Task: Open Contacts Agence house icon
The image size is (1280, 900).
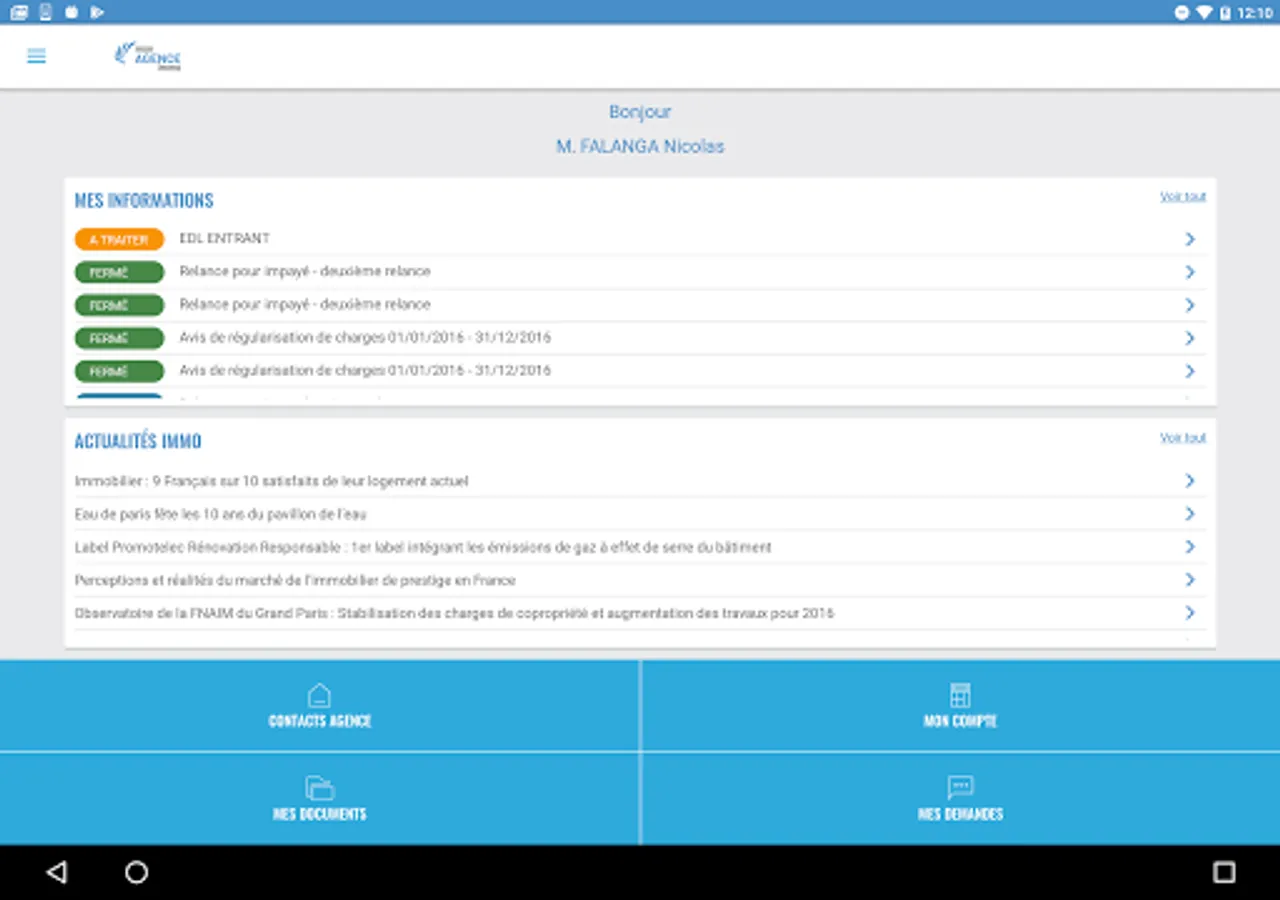Action: click(x=319, y=694)
